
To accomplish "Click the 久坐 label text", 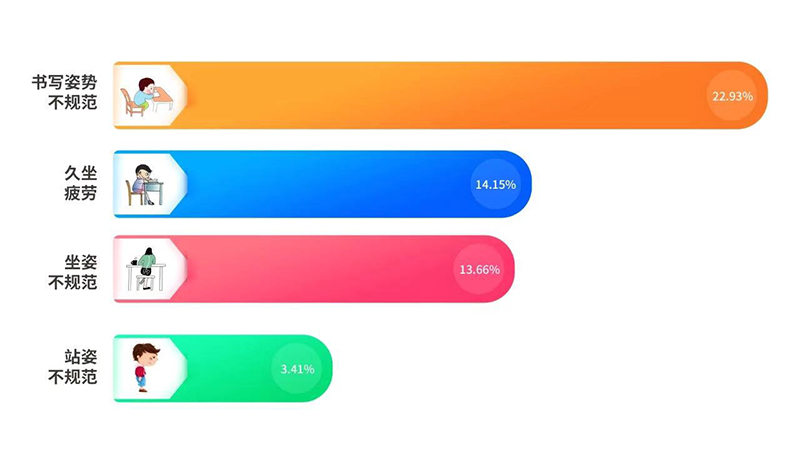I will coord(81,173).
